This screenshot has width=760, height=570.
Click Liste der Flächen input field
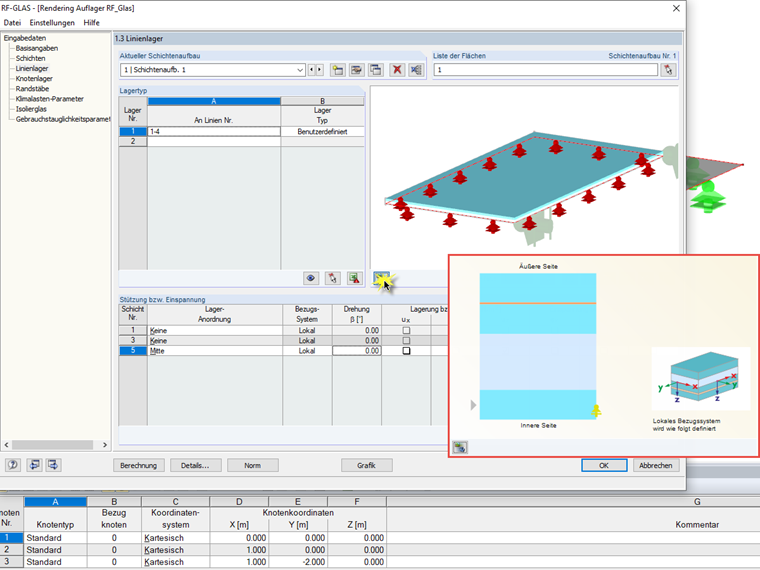[546, 70]
